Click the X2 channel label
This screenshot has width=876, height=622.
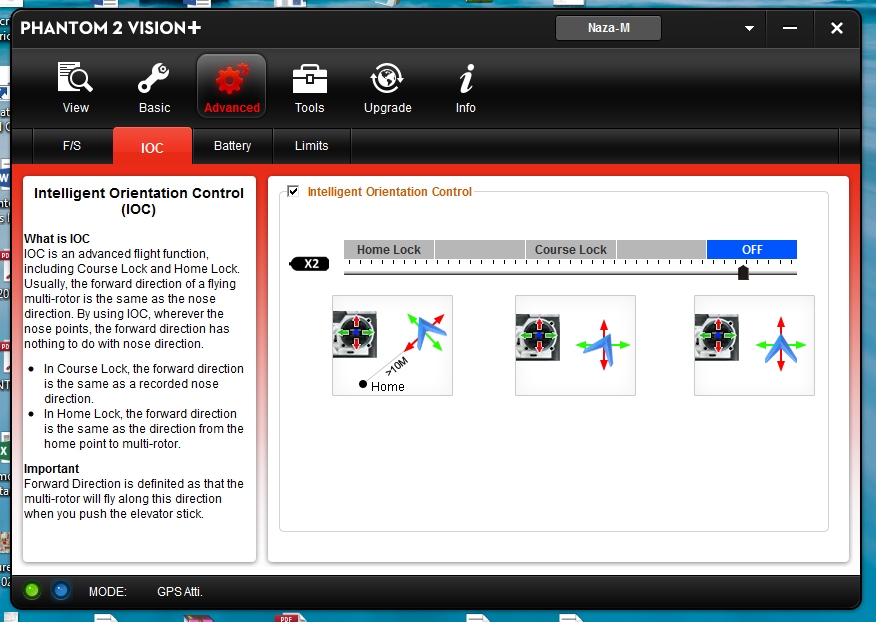(x=310, y=264)
